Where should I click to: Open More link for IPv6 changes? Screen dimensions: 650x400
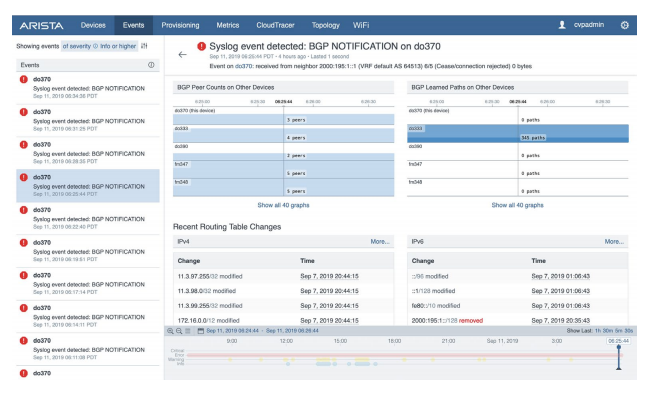pos(614,242)
